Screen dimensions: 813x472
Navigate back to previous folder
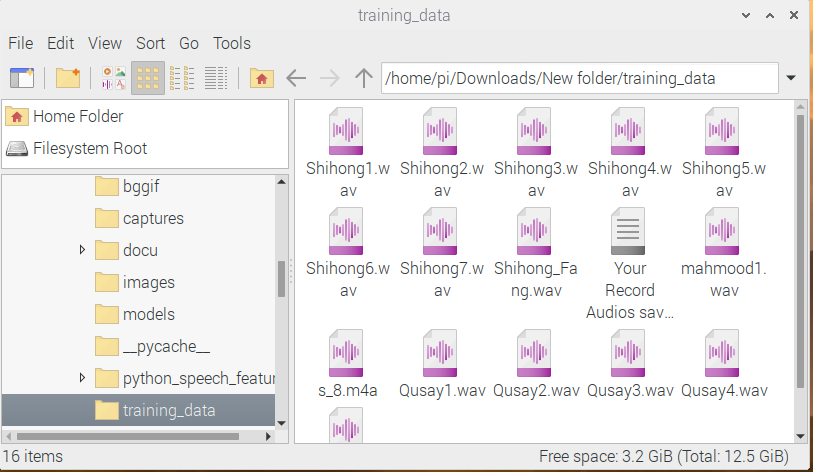[x=296, y=77]
